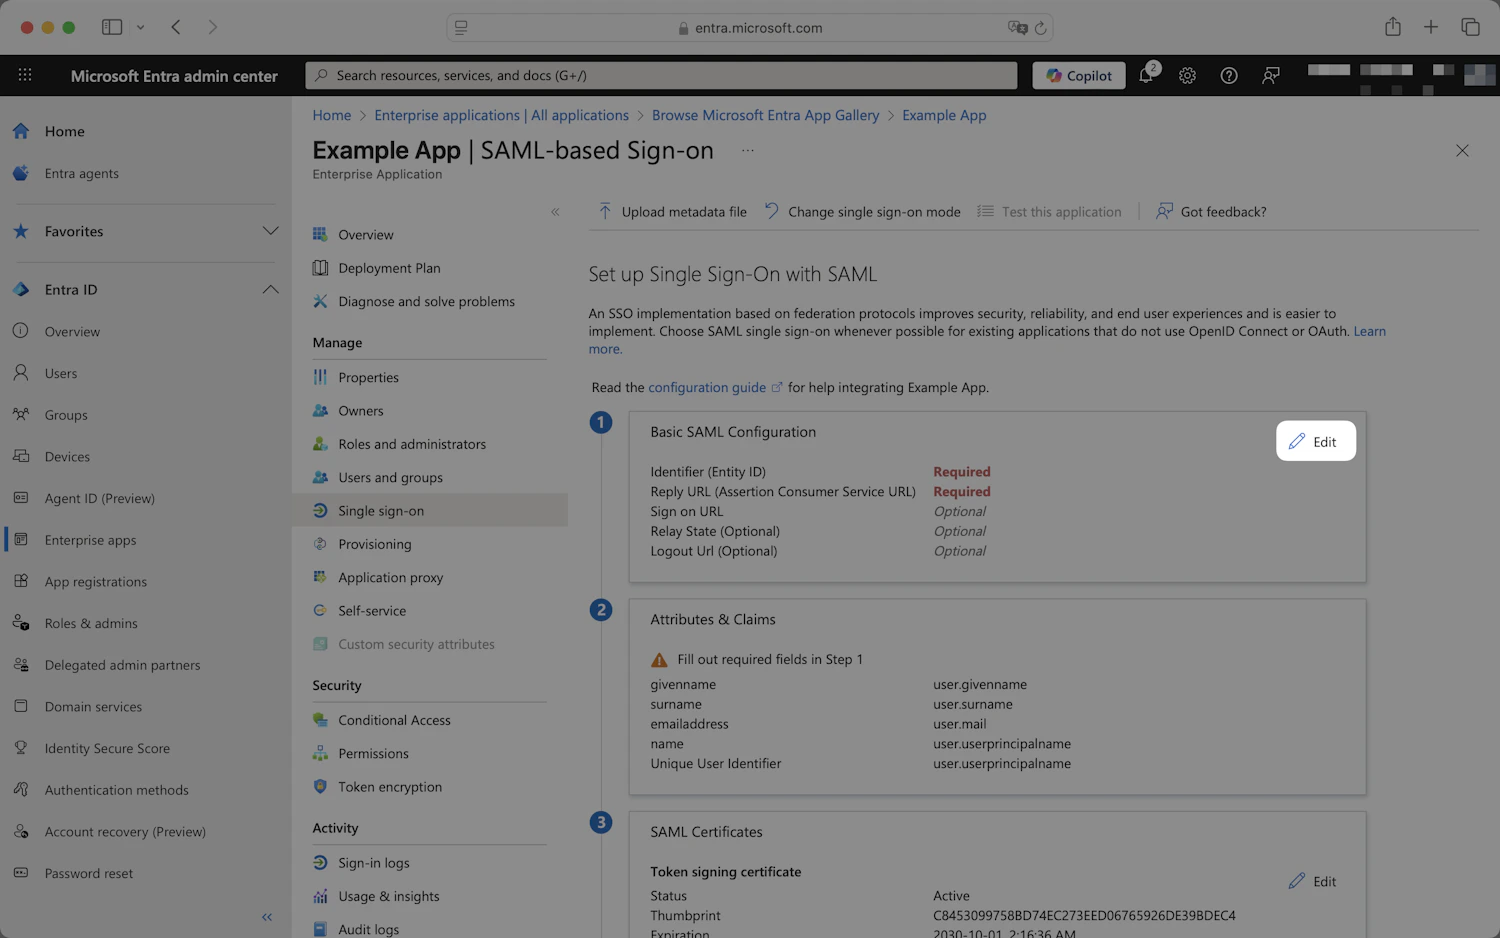Open Devices under Entra ID
Image resolution: width=1500 pixels, height=938 pixels.
click(x=67, y=457)
